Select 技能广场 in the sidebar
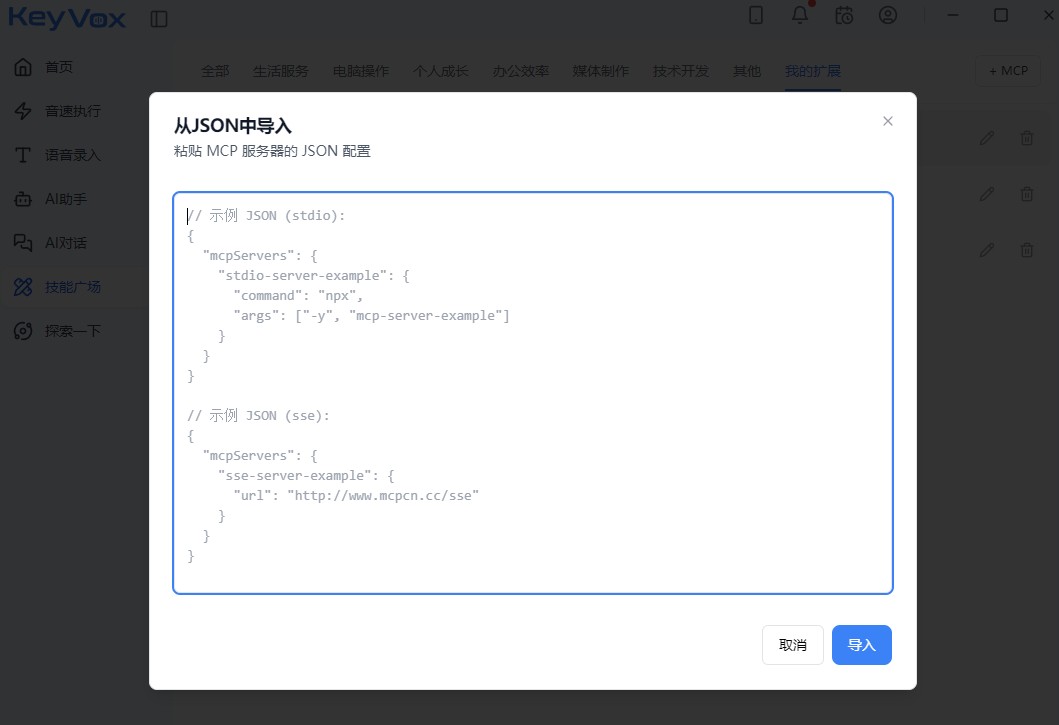 click(74, 286)
